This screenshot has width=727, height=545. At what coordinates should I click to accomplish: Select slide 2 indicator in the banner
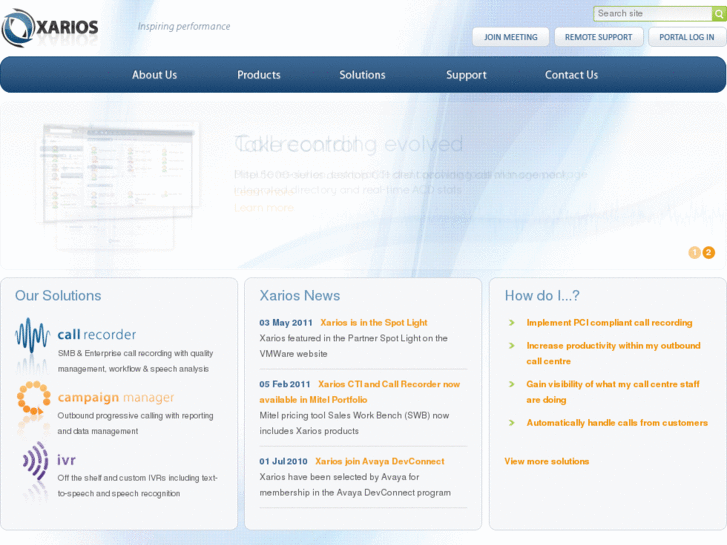[708, 252]
